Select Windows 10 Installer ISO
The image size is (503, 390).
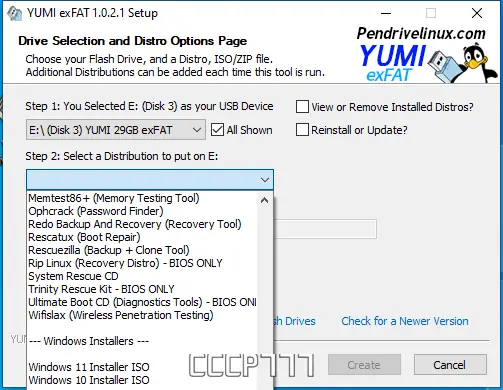click(x=142, y=380)
